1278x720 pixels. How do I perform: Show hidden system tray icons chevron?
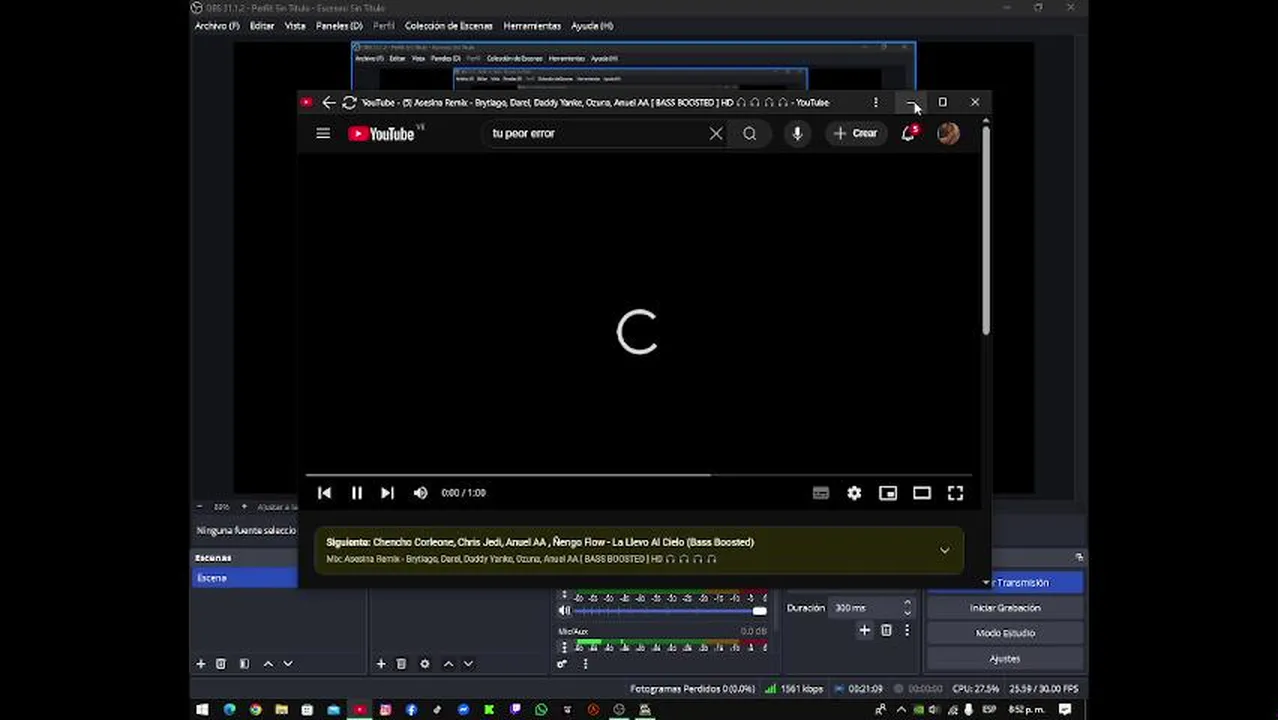point(900,710)
